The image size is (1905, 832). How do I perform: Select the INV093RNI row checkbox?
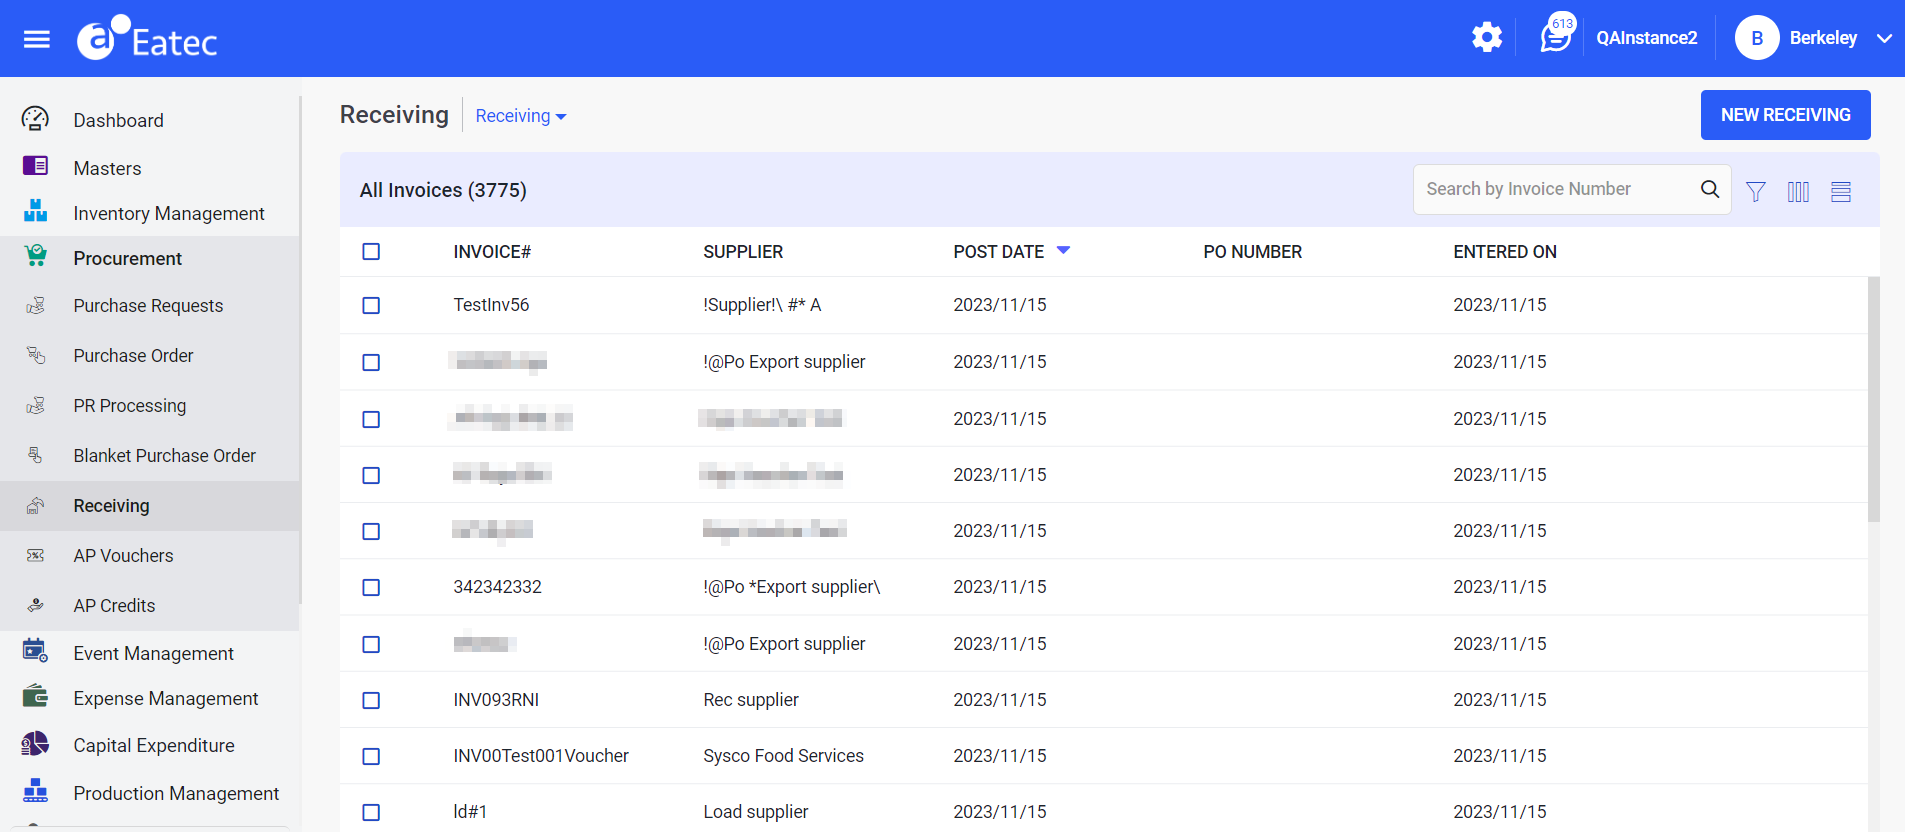(371, 700)
